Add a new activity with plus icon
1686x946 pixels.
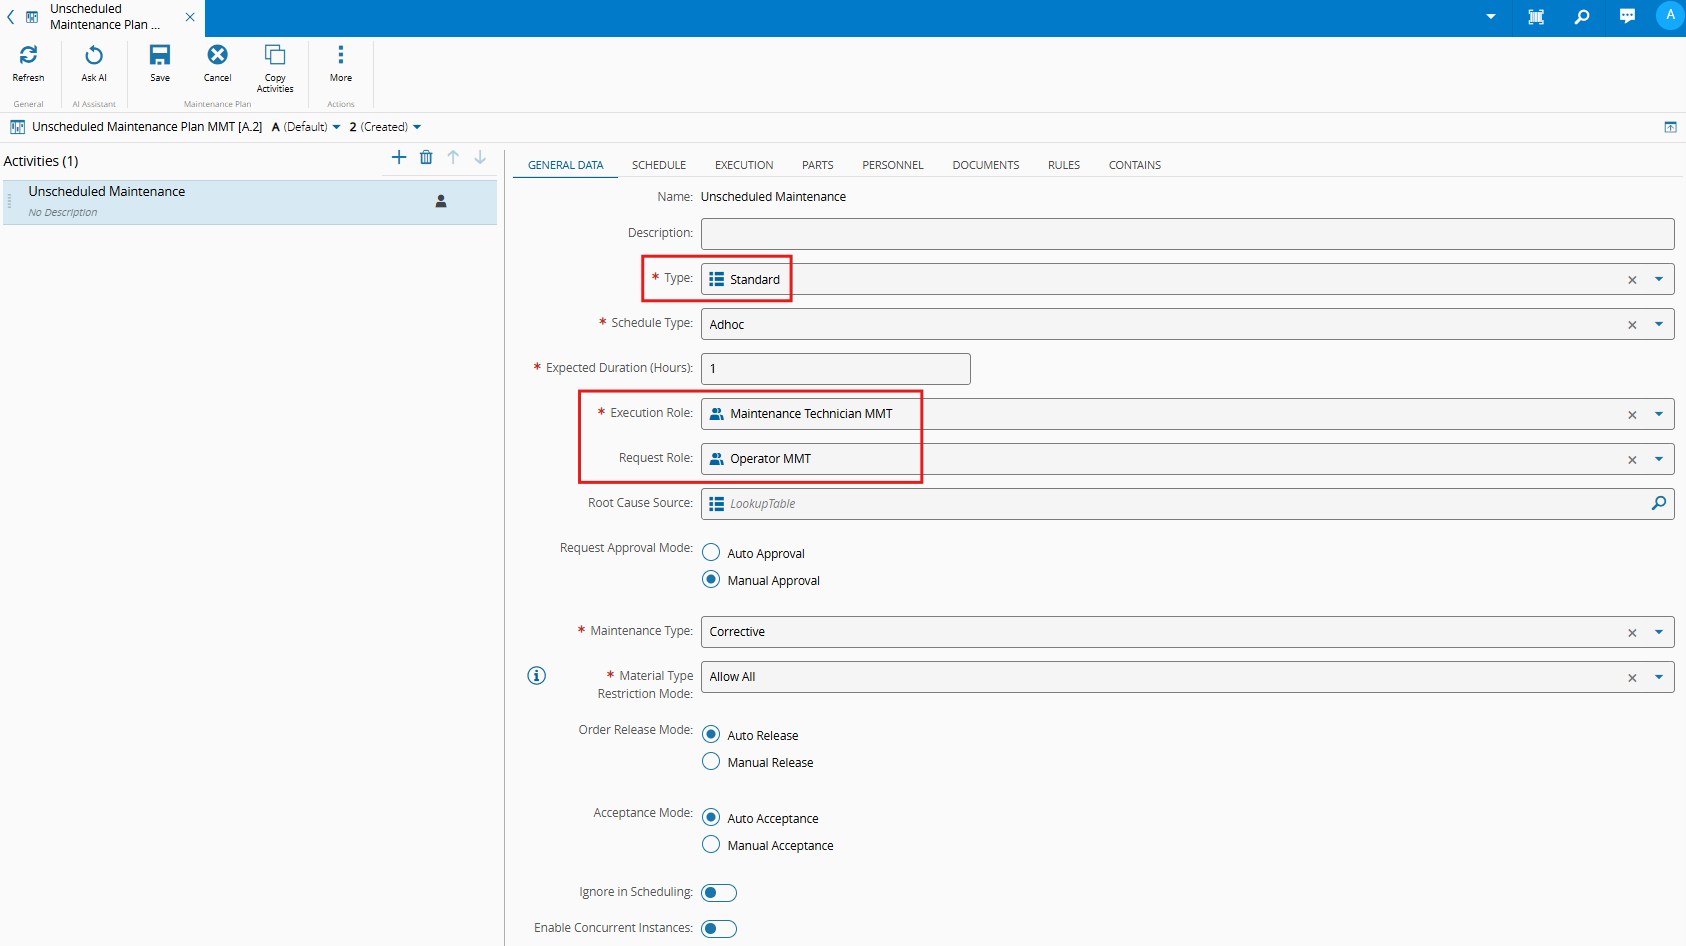click(399, 157)
